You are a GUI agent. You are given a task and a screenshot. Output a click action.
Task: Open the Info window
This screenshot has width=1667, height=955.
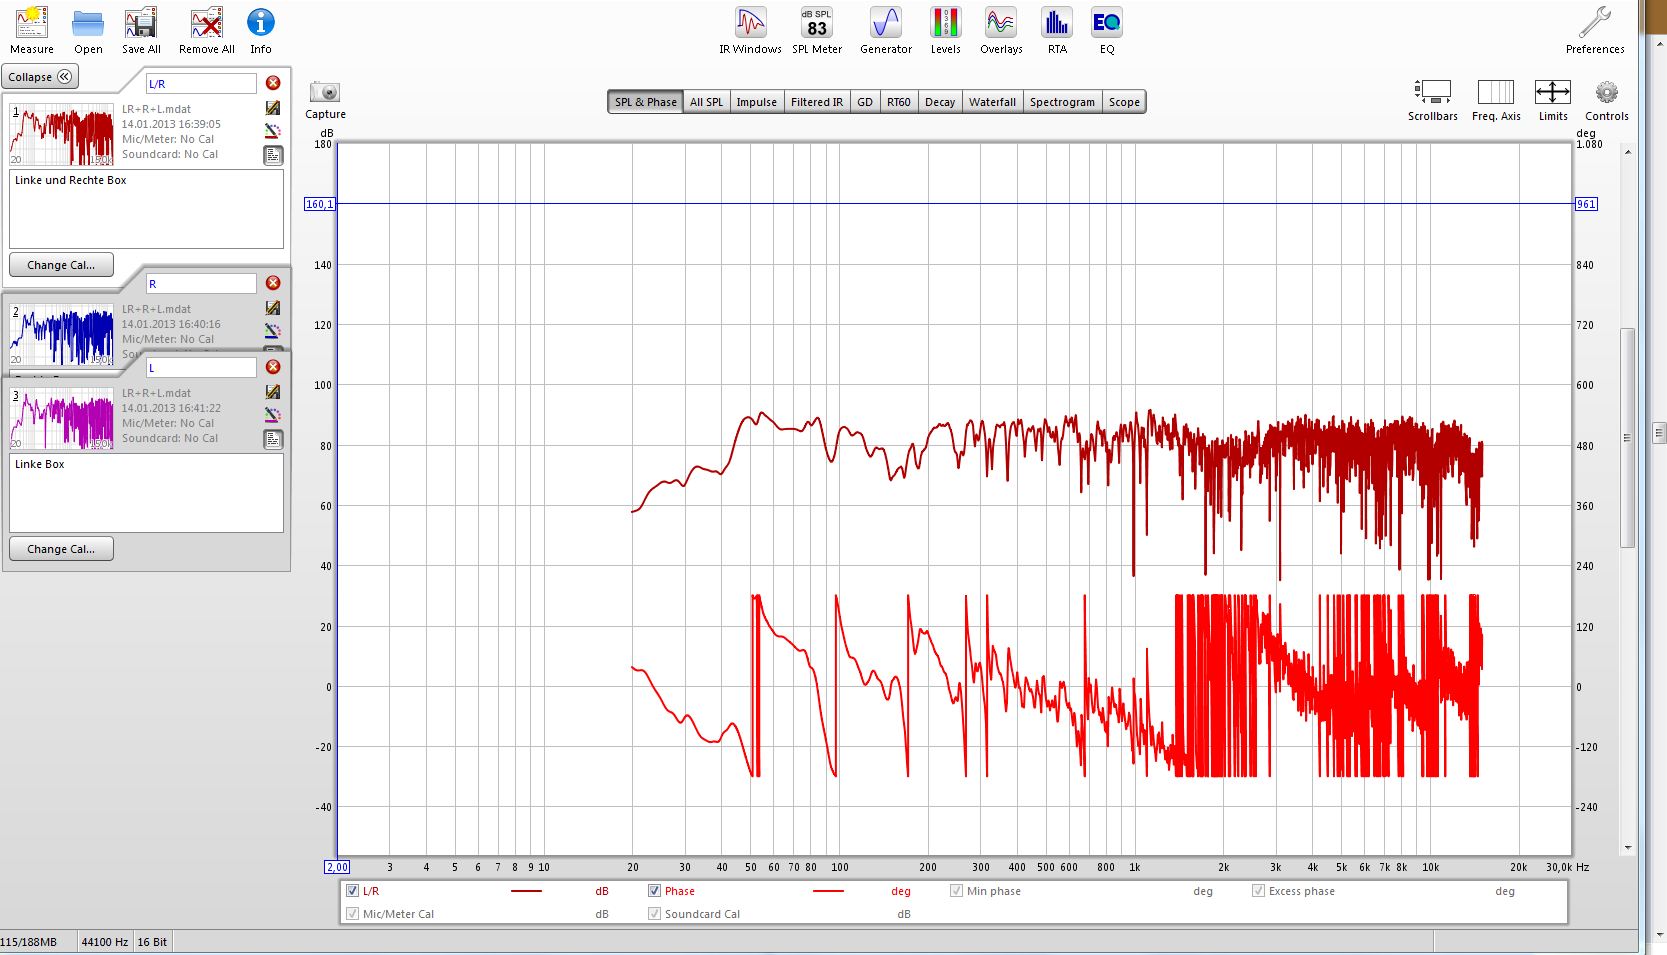coord(261,30)
